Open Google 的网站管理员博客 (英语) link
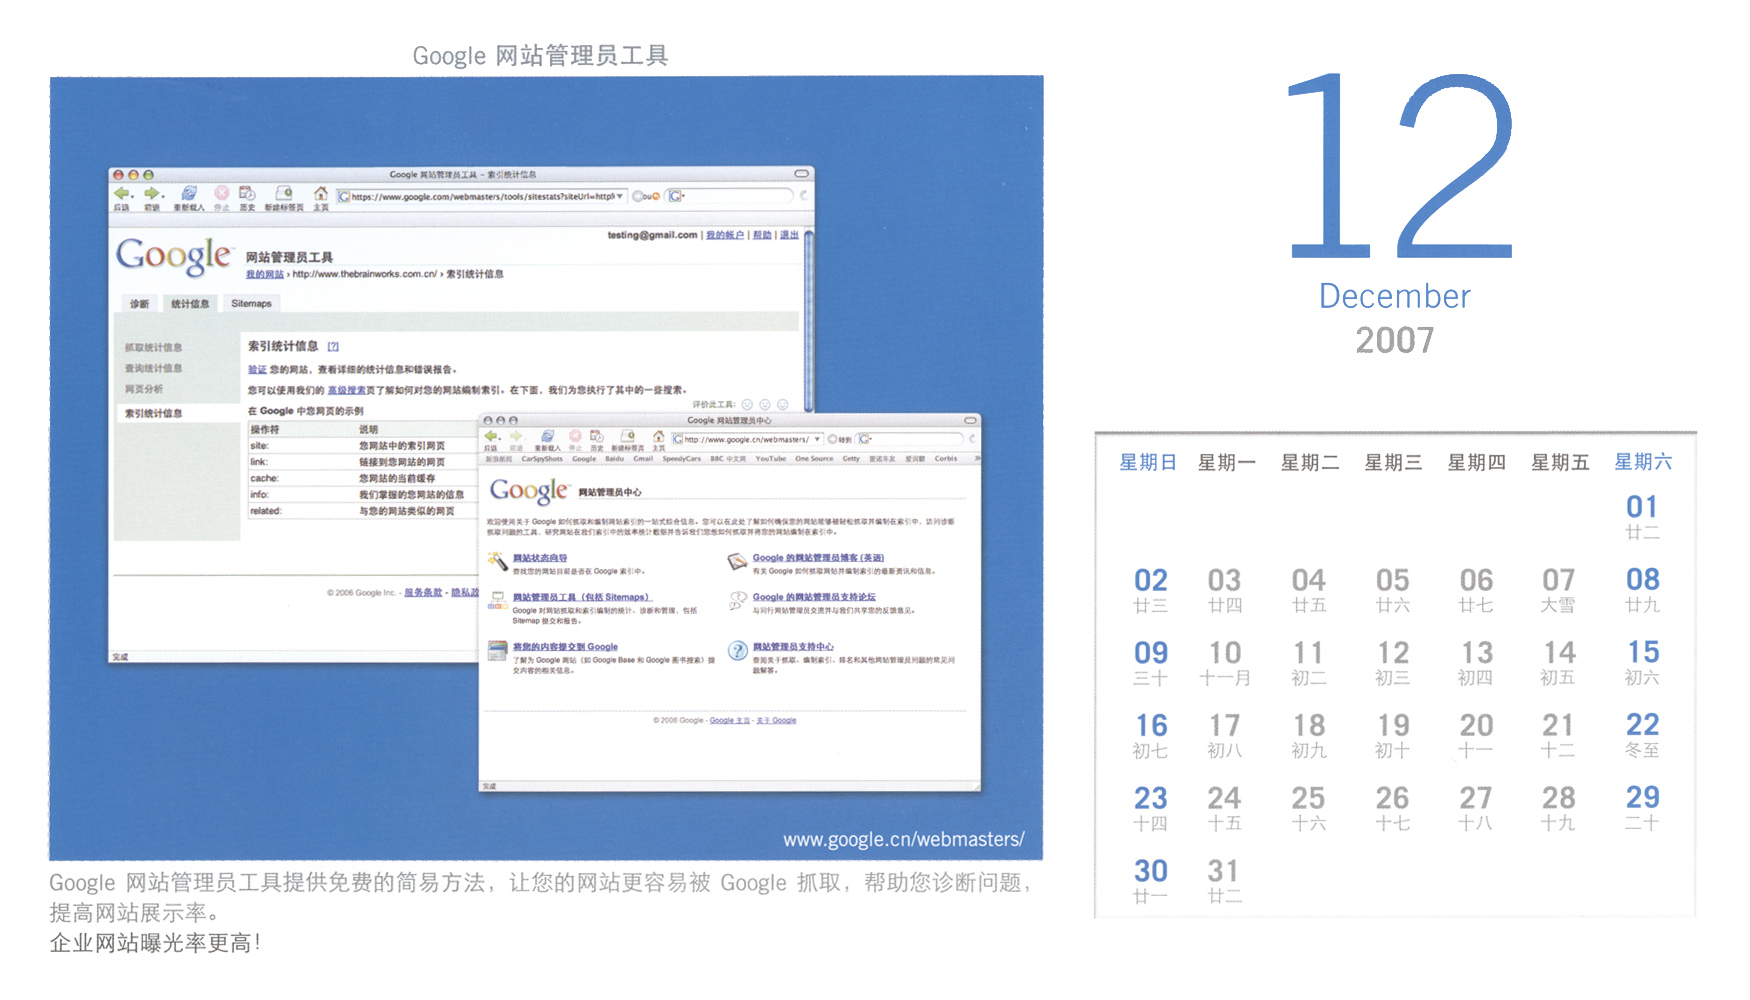The width and height of the screenshot is (1750, 1000). point(818,558)
